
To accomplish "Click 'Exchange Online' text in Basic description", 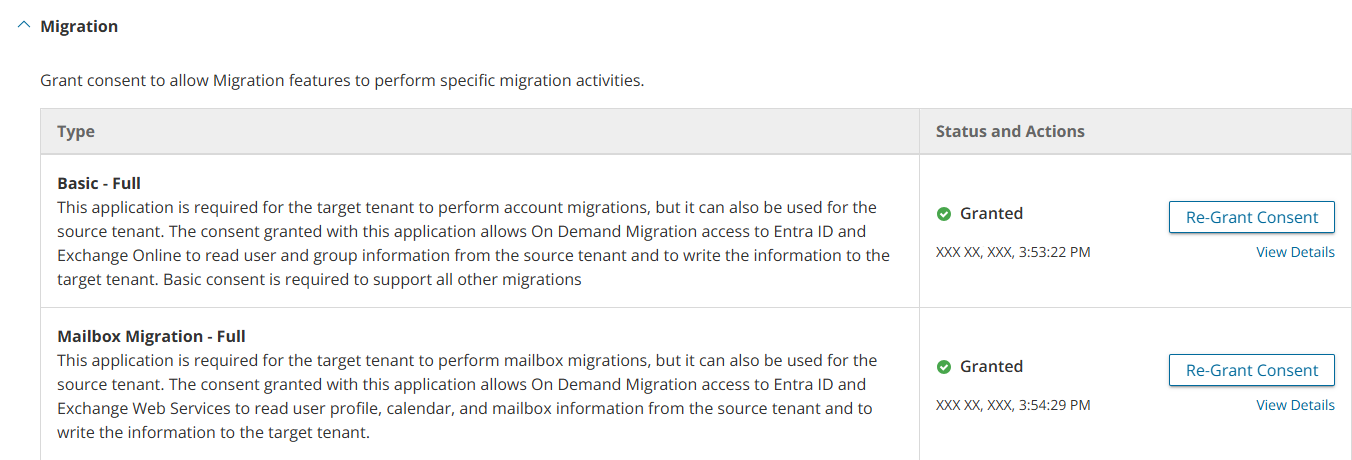I will click(113, 256).
